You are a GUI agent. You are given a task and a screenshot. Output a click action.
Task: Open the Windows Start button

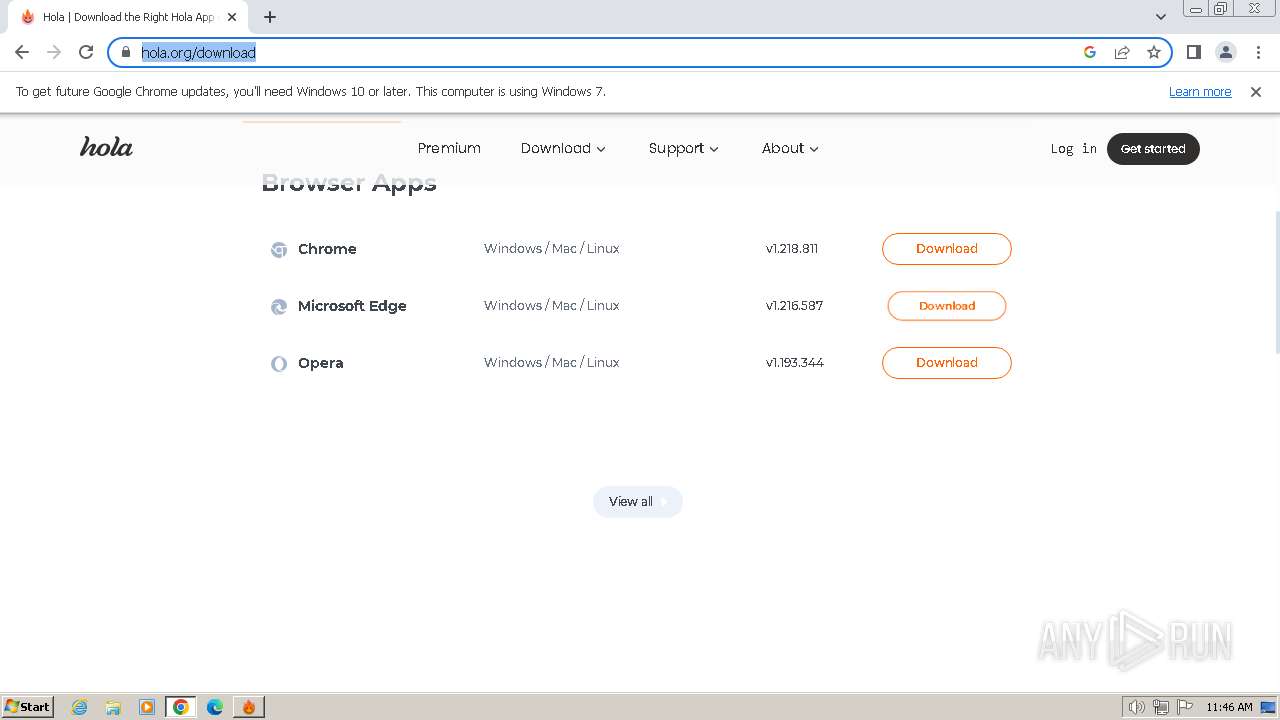coord(27,706)
